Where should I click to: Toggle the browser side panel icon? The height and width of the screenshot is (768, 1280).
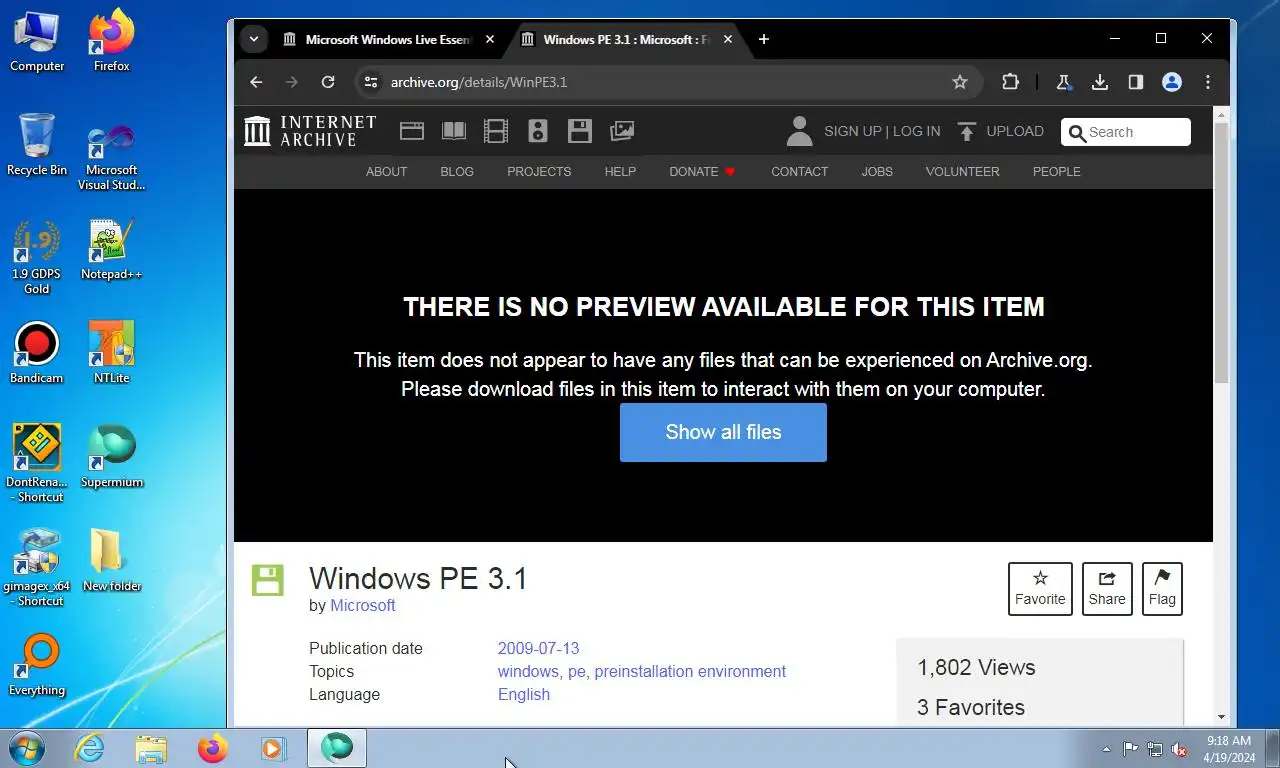click(1136, 82)
